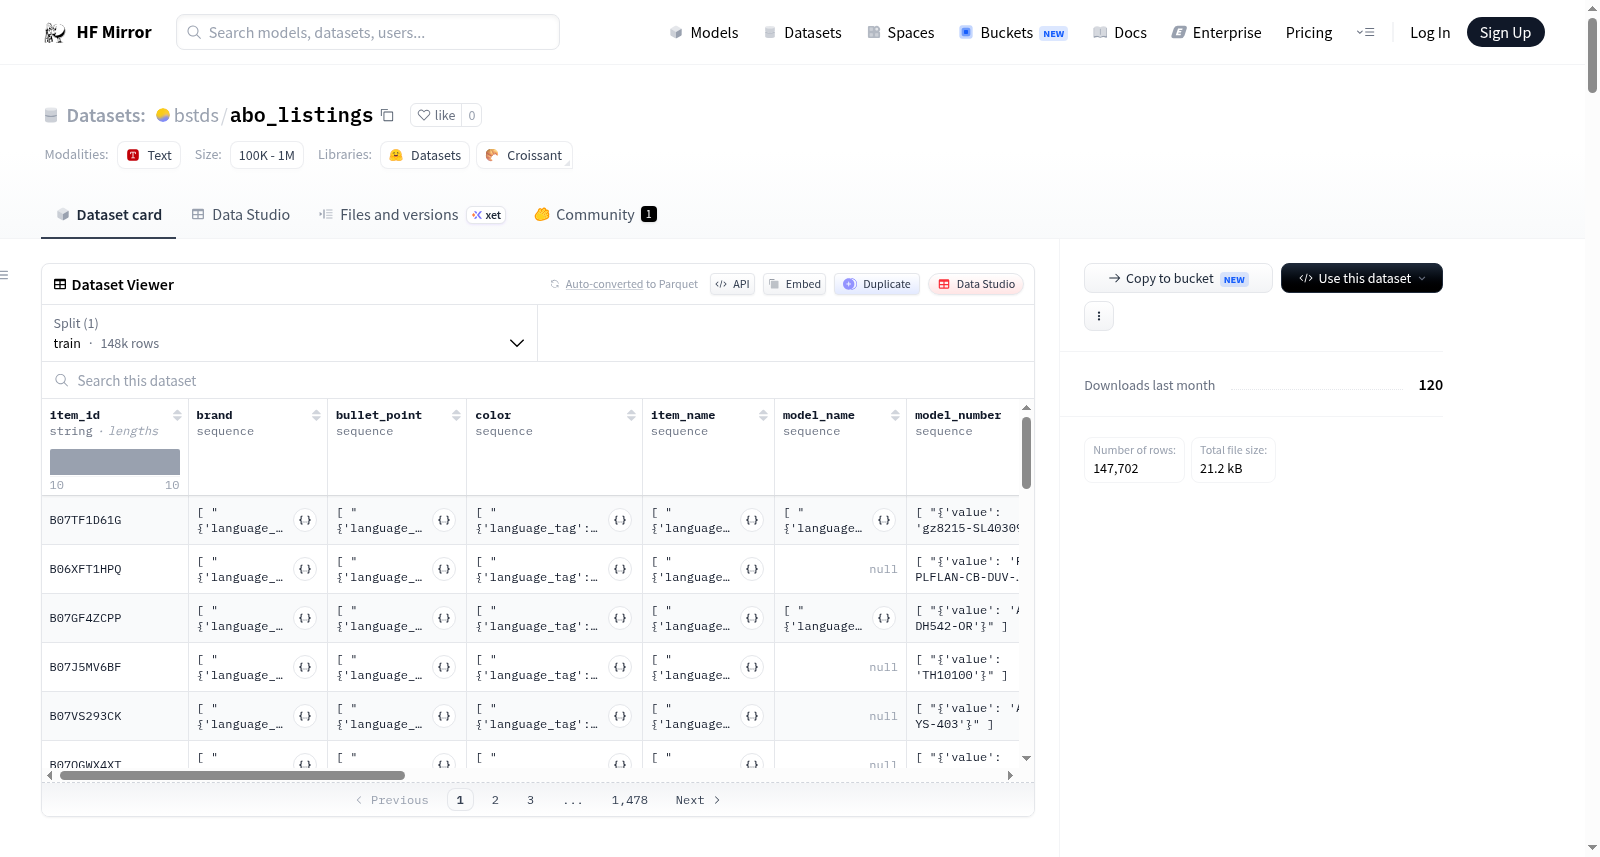Click Log In link
Viewport: 1600px width, 857px height.
tap(1430, 32)
